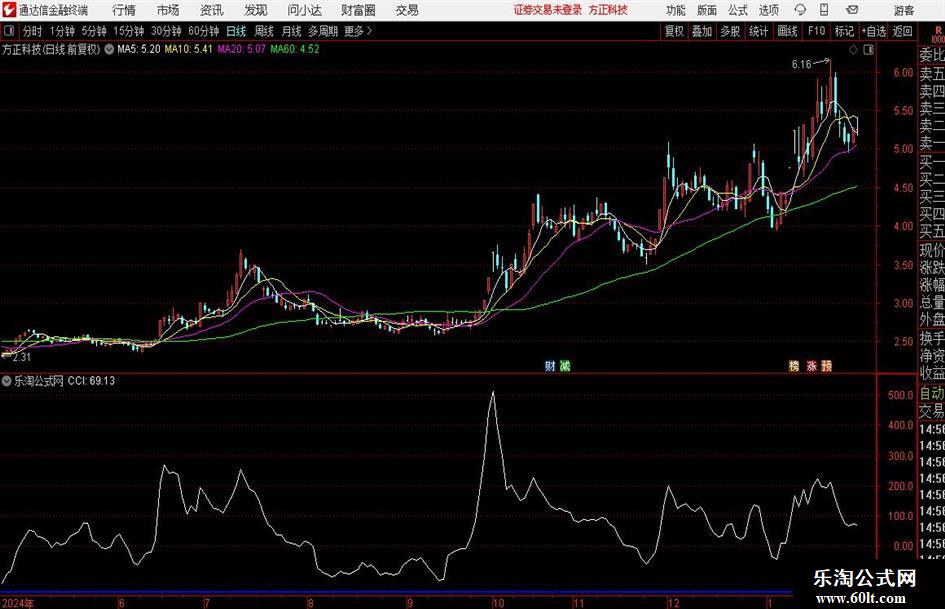945x609 pixels.
Task: Open the 功能 menu
Action: point(676,10)
